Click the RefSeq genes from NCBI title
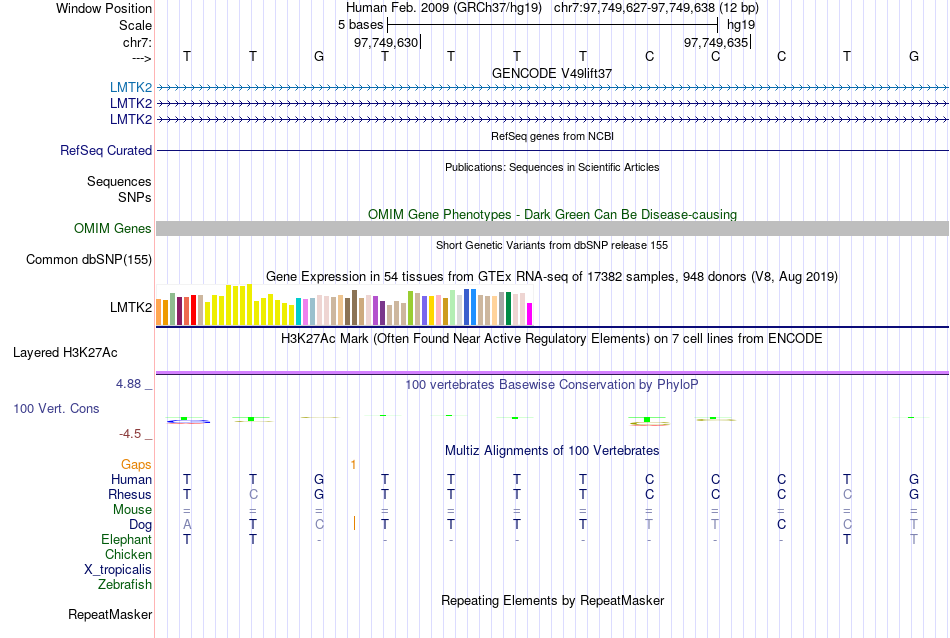This screenshot has width=950, height=638. point(552,136)
